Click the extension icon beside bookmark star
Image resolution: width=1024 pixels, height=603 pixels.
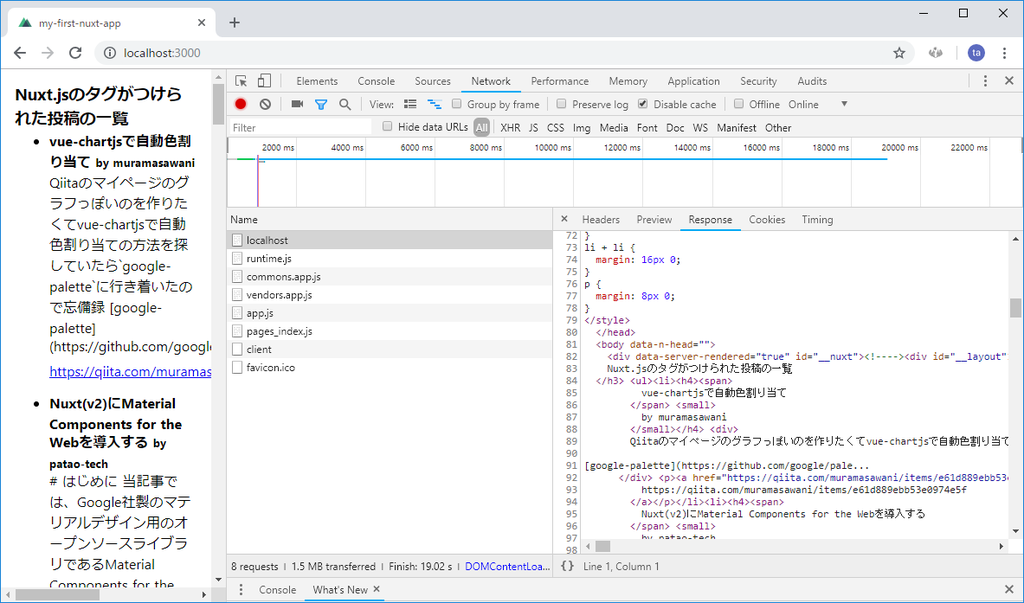pyautogui.click(x=936, y=53)
